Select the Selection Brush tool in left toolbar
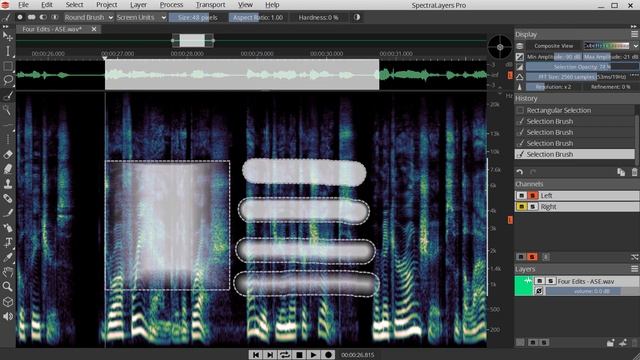This screenshot has width=640, height=360. pyautogui.click(x=8, y=95)
